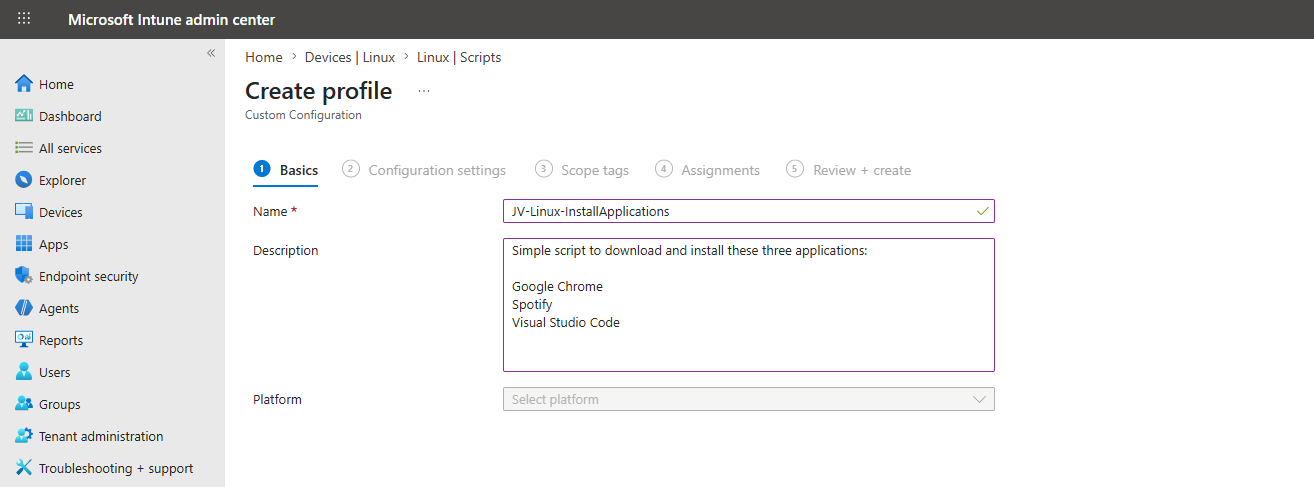Click the Description text area
The width and height of the screenshot is (1314, 487).
(x=748, y=305)
